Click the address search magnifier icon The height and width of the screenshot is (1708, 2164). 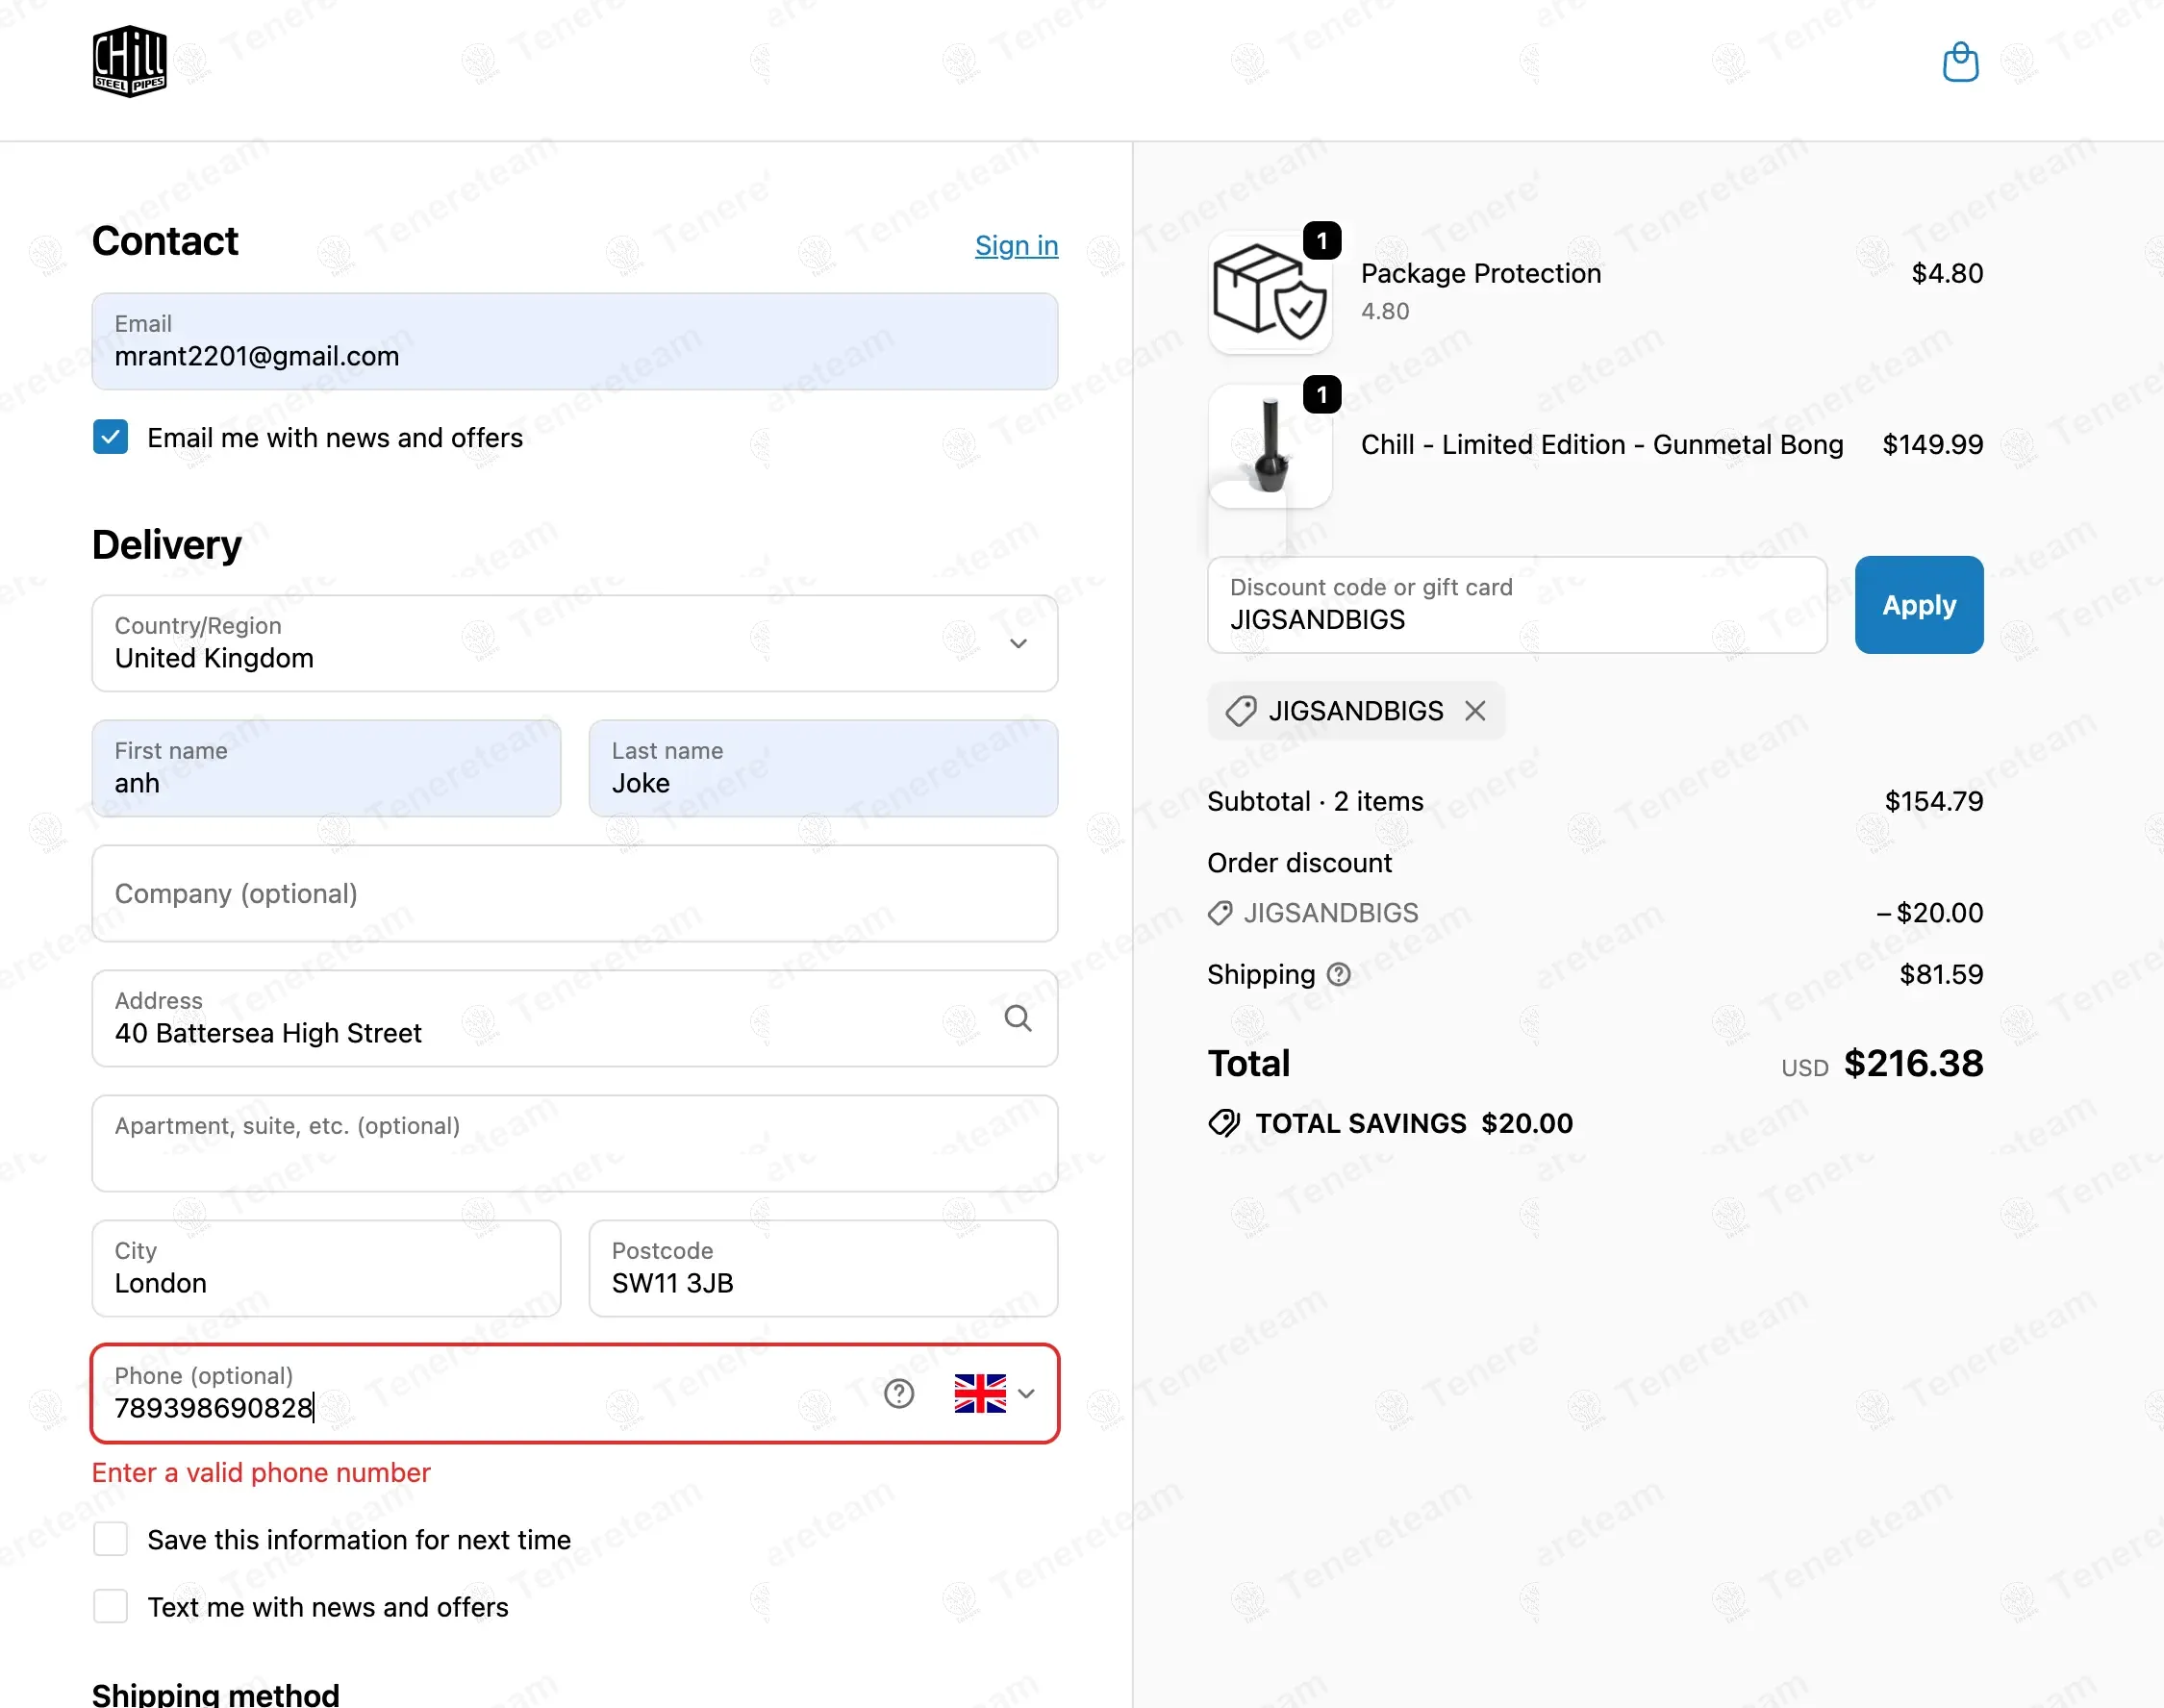(x=1018, y=1018)
